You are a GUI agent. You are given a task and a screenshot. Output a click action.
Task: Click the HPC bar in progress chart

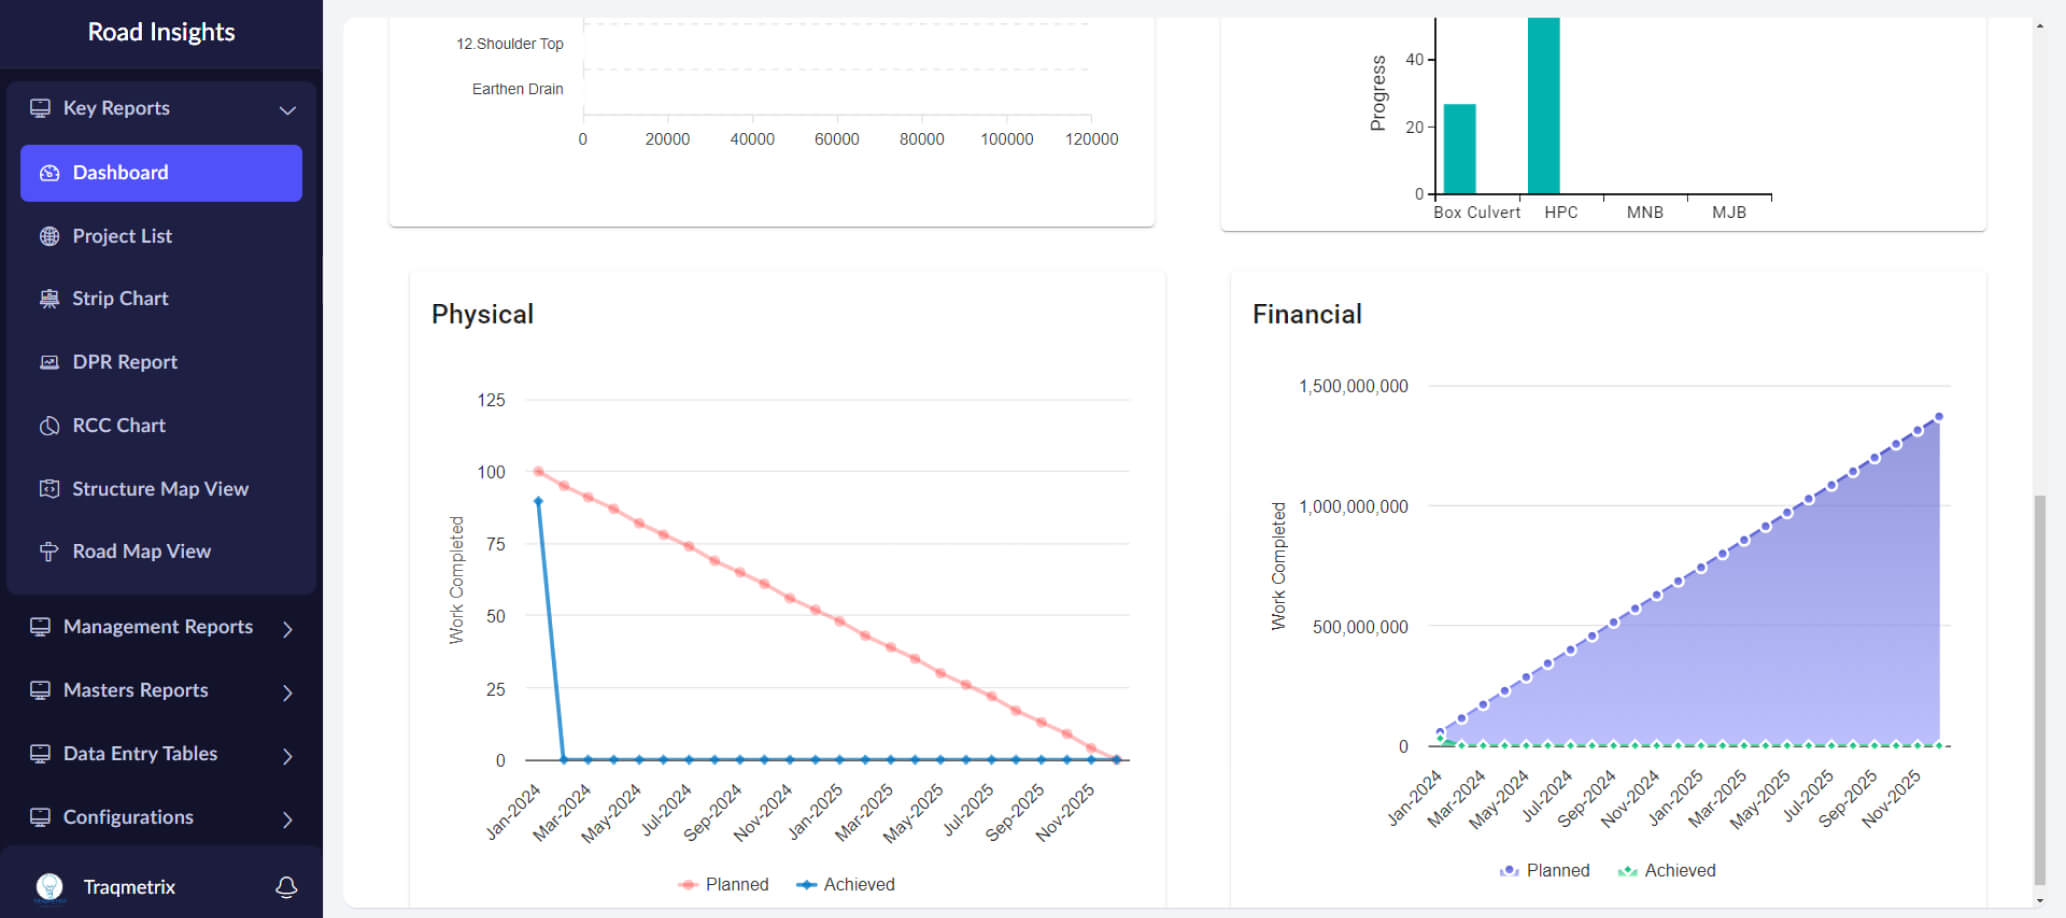[1543, 106]
